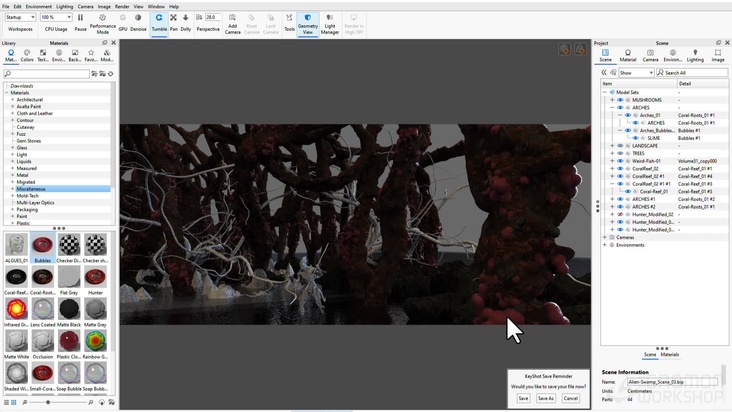Open the File menu
Screen dimensions: 732x412
click(x=6, y=7)
